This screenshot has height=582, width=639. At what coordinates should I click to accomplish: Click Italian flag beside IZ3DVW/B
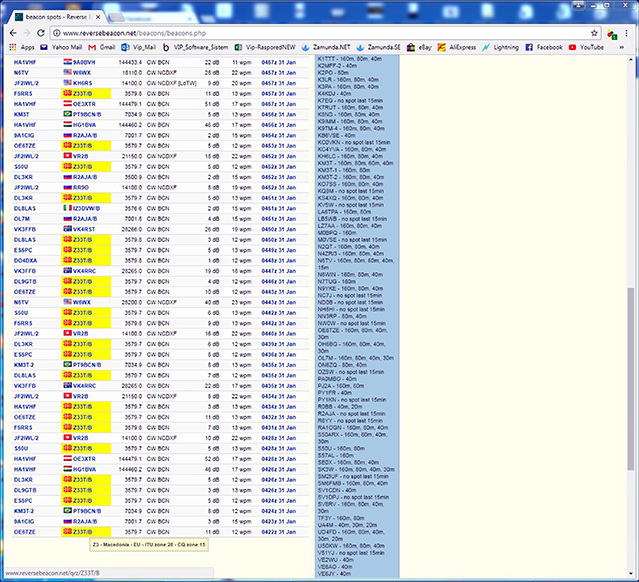point(67,208)
